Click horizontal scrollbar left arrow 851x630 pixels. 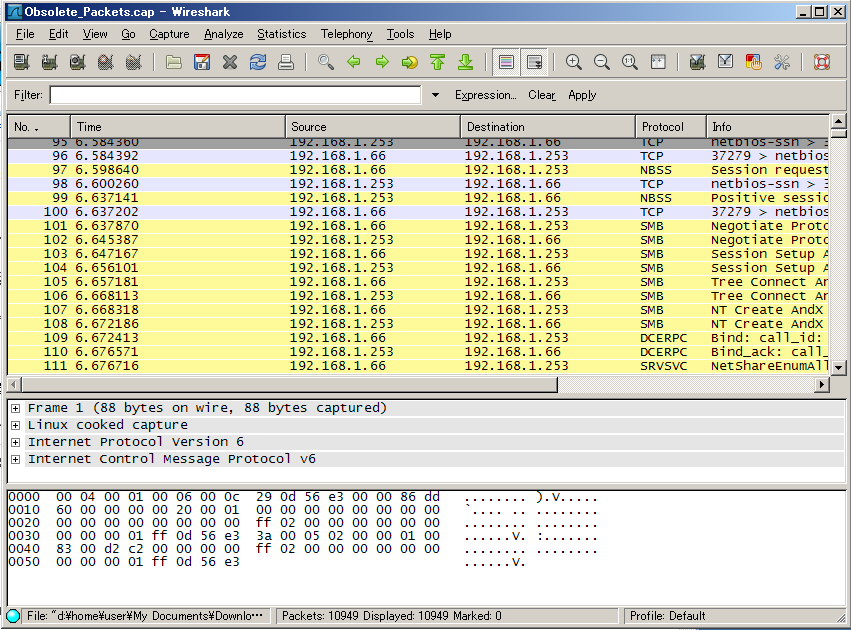pos(14,384)
